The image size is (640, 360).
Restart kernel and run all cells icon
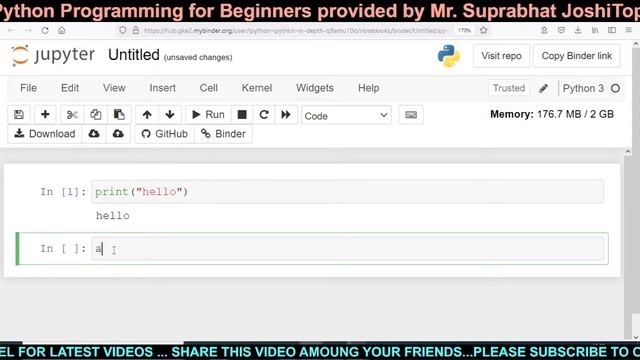286,115
